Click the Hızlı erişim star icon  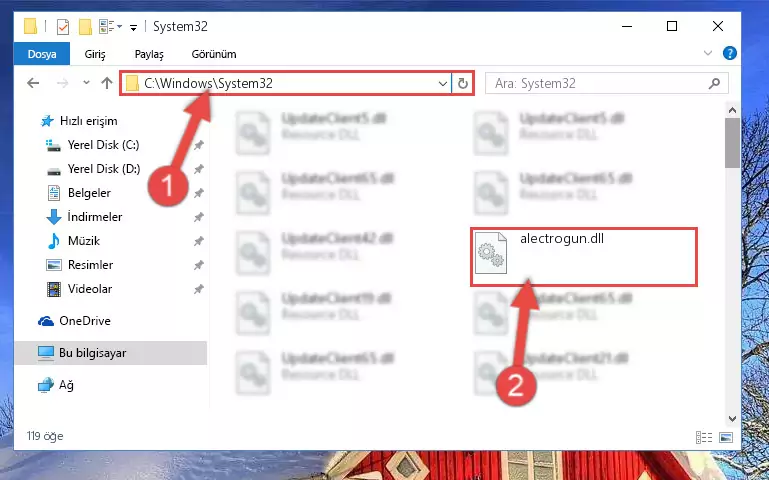click(x=47, y=121)
